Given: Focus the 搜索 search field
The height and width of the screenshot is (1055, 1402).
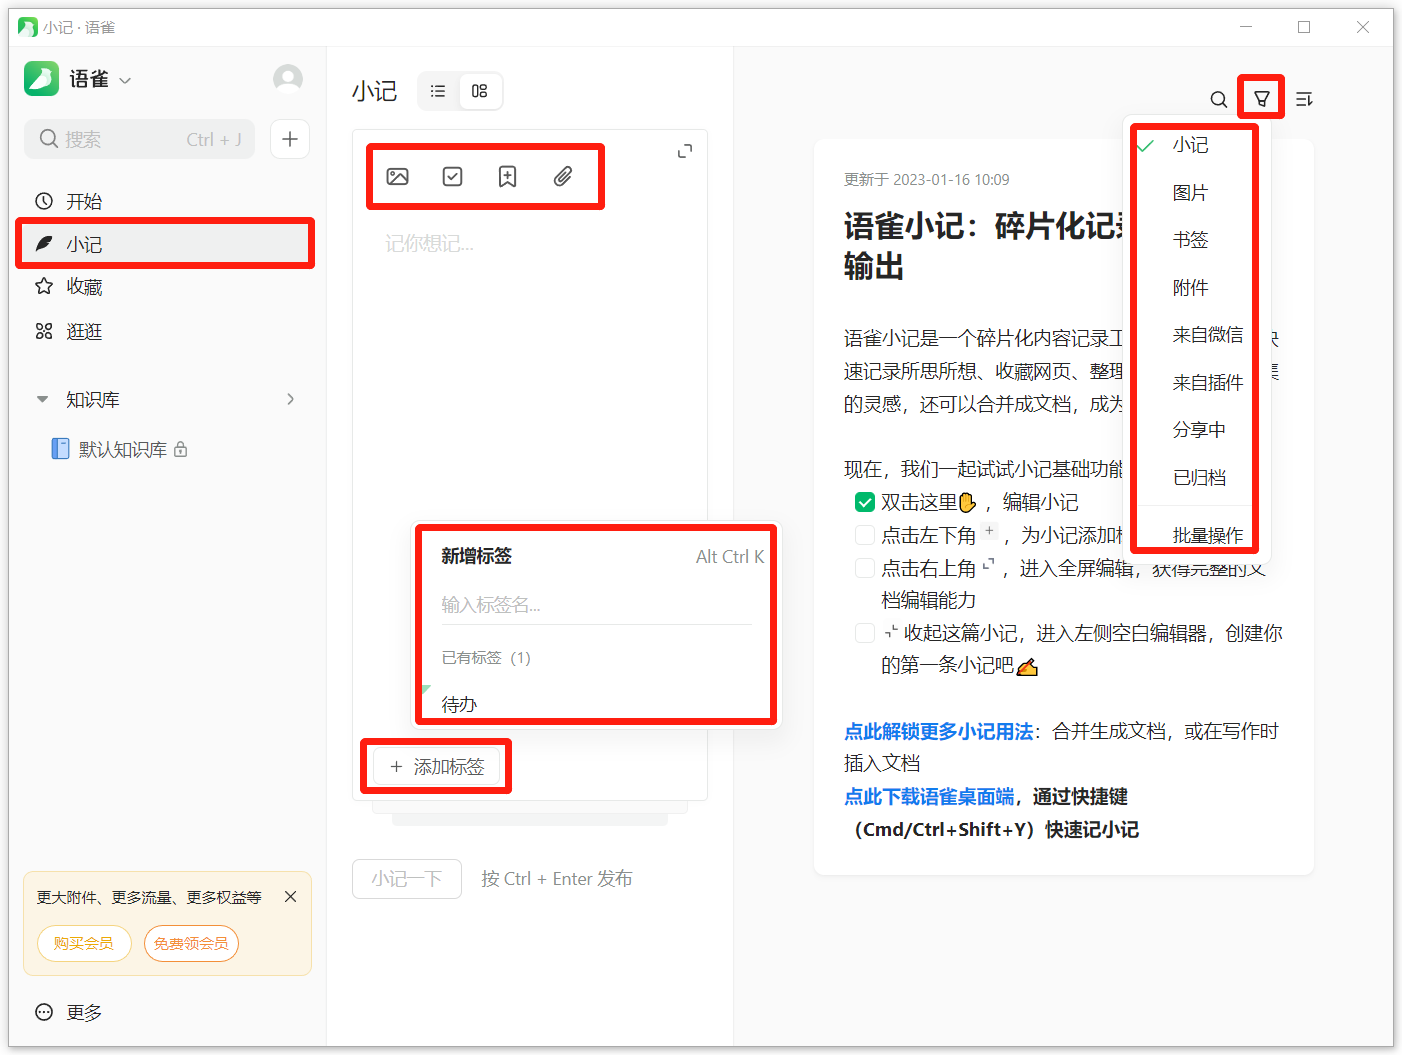Looking at the screenshot, I should [139, 139].
